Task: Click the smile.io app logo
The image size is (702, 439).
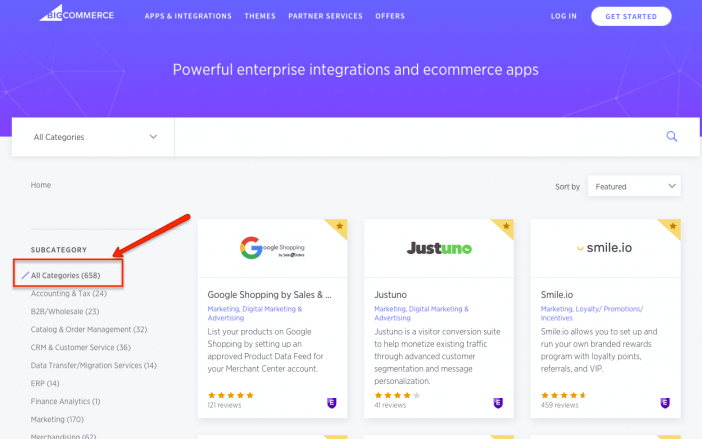Action: tap(604, 247)
